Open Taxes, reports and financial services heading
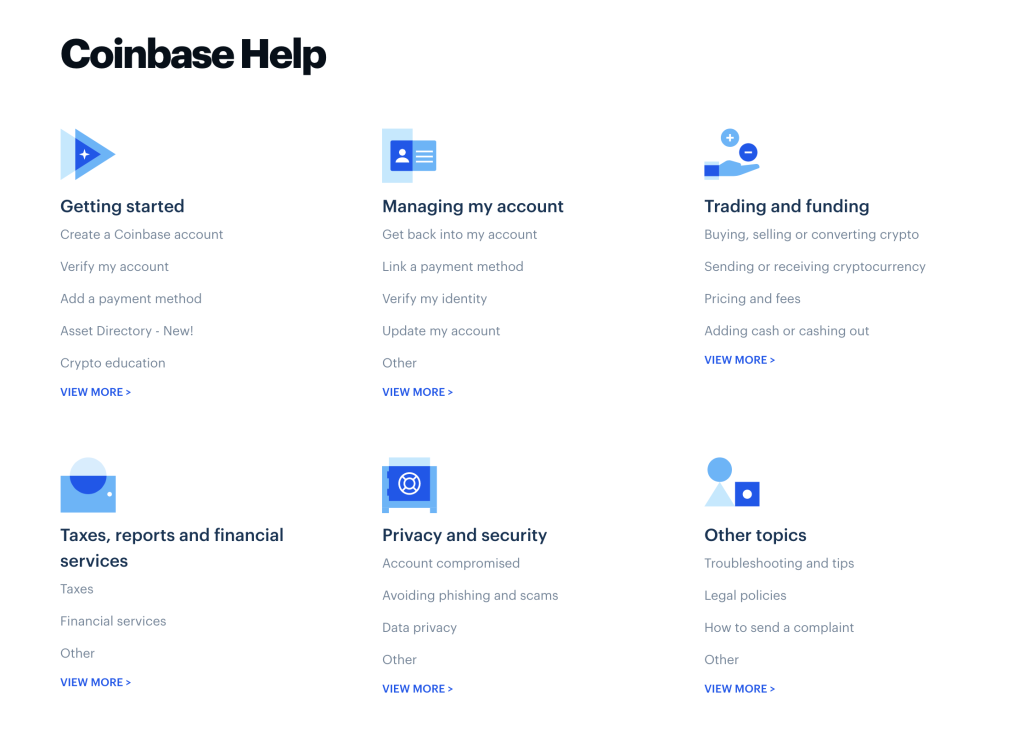The width and height of the screenshot is (1024, 733). [x=172, y=548]
